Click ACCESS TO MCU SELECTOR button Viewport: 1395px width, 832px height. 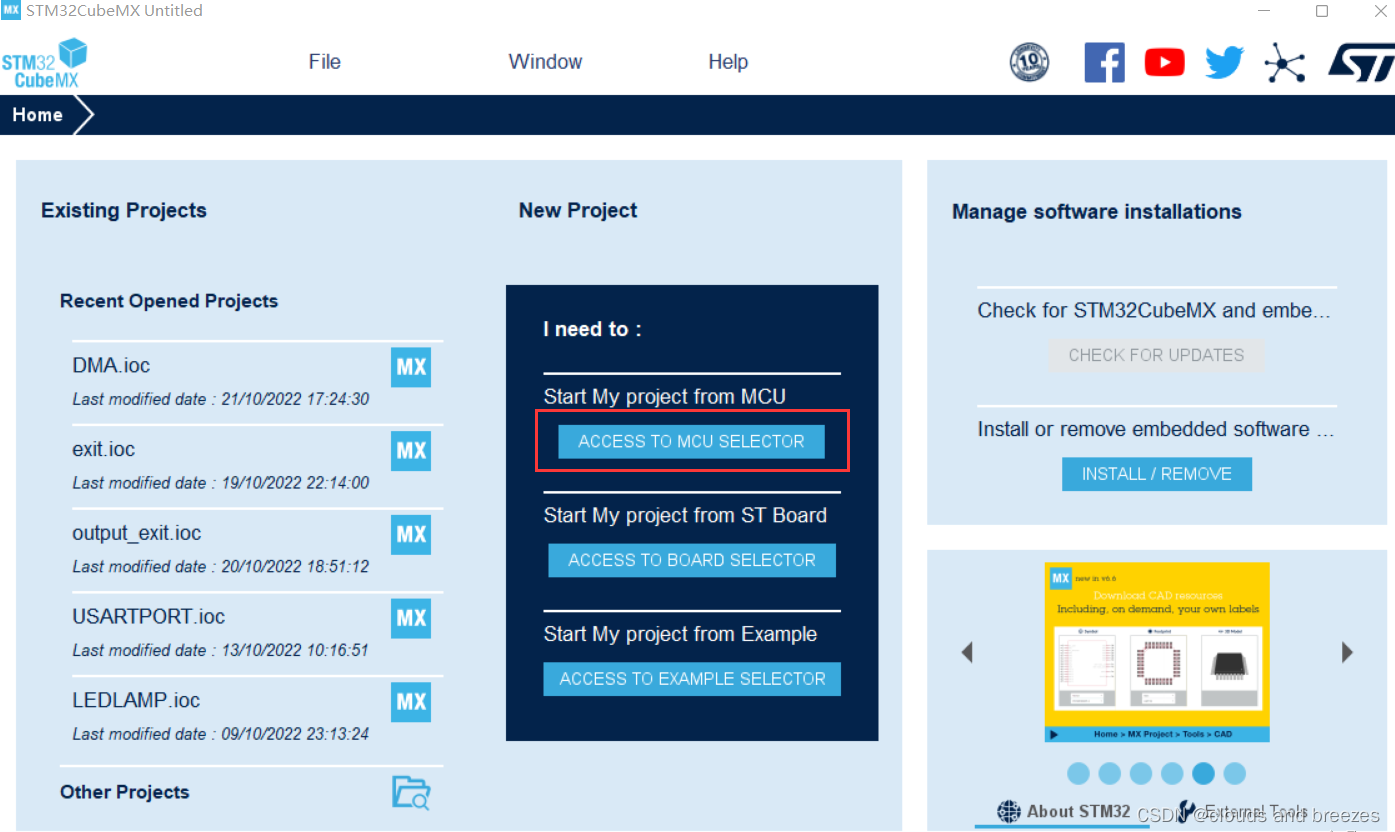click(x=691, y=441)
